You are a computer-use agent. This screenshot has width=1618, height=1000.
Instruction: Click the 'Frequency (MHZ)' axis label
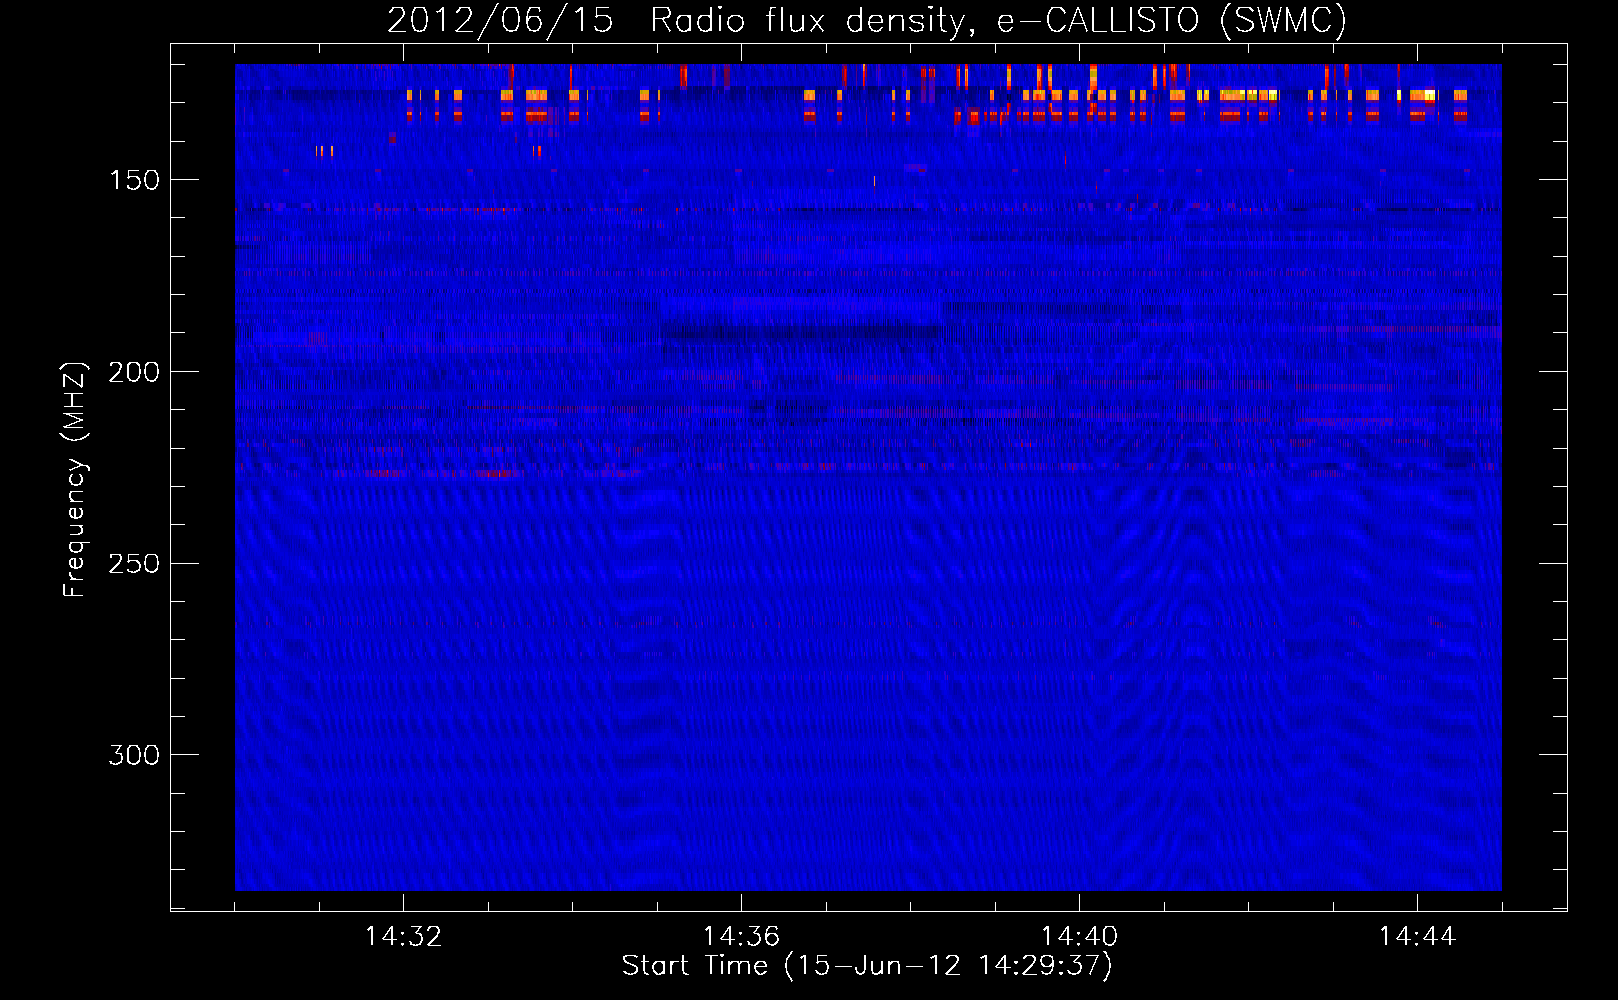[x=75, y=480]
